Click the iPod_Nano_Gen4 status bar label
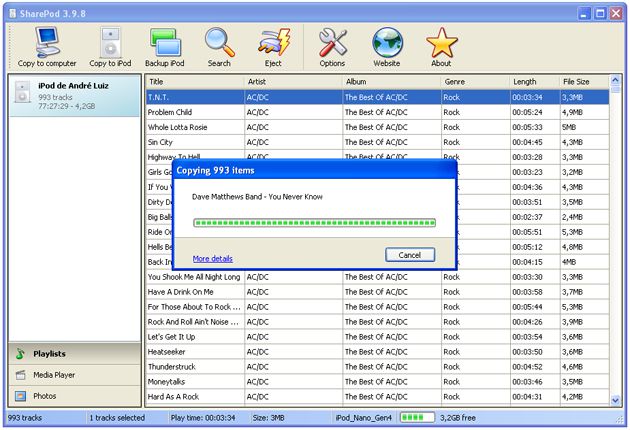 pos(364,418)
